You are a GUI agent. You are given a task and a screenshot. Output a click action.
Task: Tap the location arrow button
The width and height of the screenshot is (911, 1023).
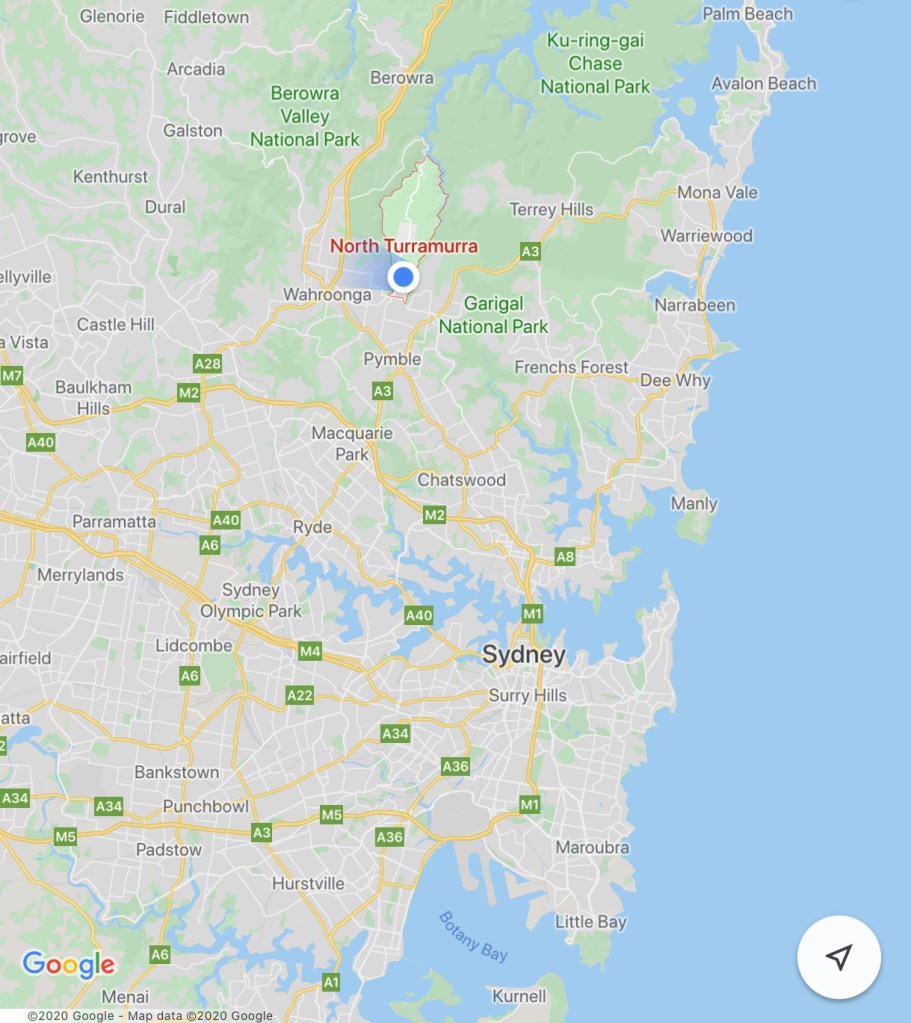[839, 956]
